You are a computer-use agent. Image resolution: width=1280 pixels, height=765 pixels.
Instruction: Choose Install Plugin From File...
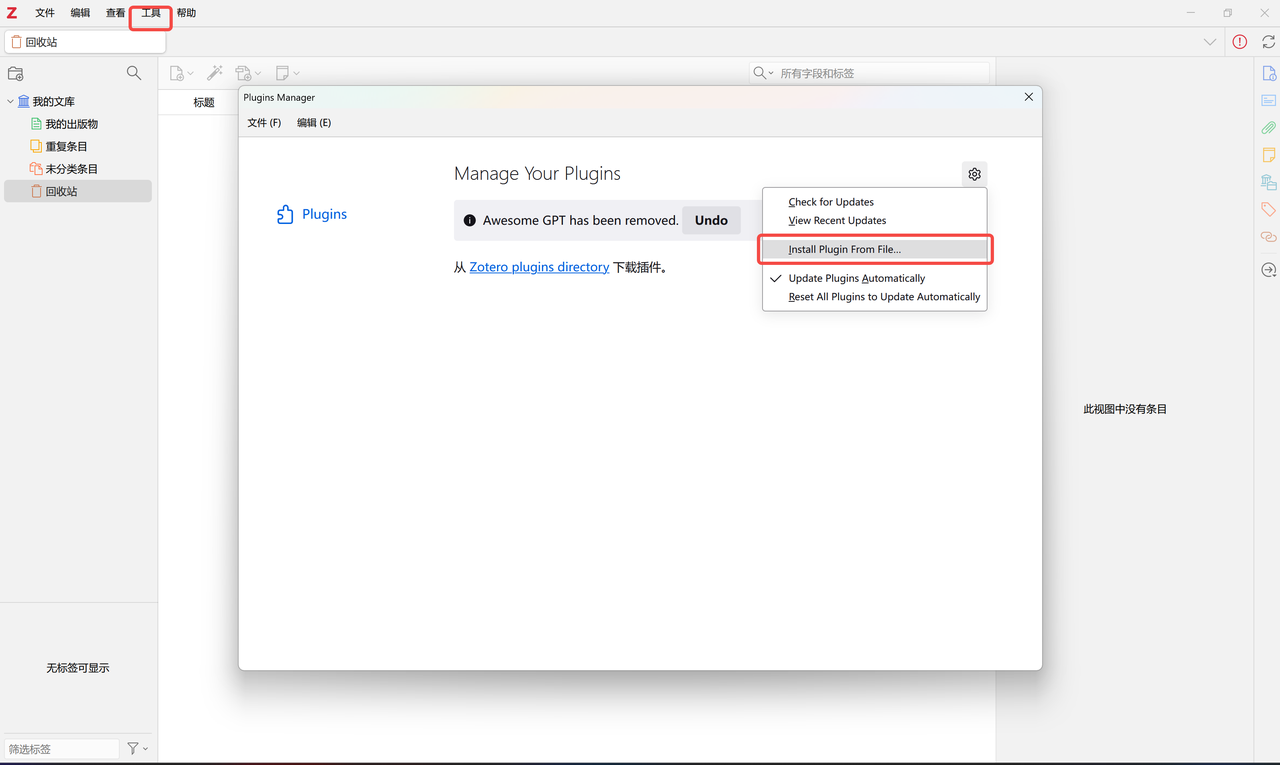coord(874,249)
